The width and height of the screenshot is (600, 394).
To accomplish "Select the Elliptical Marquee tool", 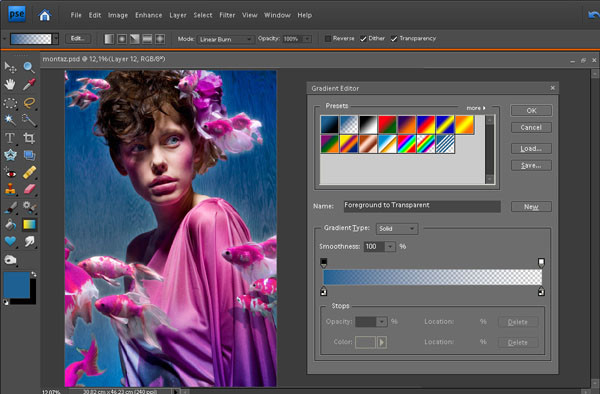I will point(10,103).
